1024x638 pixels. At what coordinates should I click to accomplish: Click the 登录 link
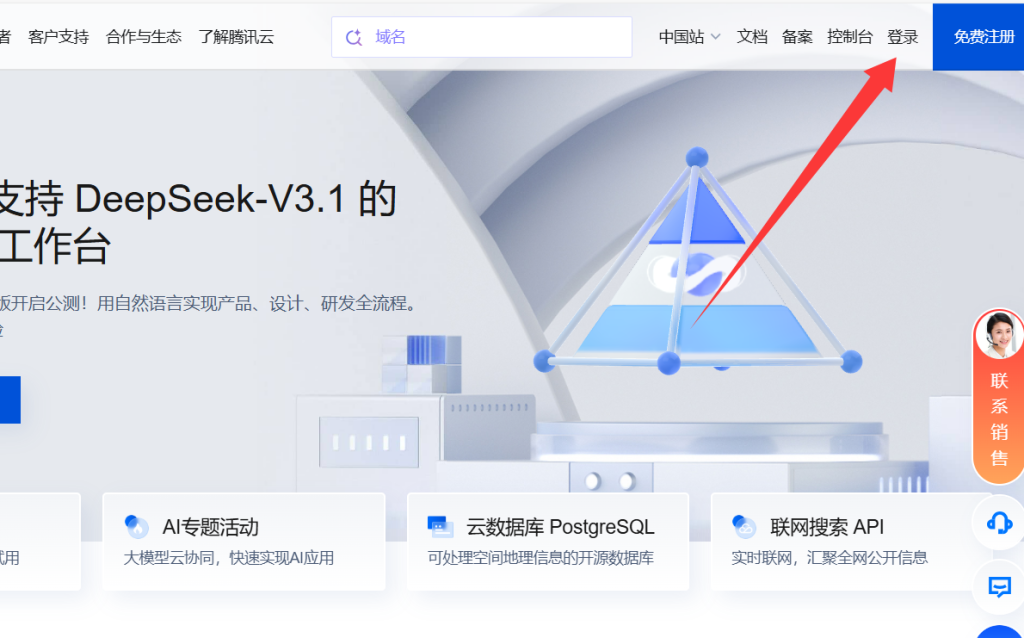903,37
